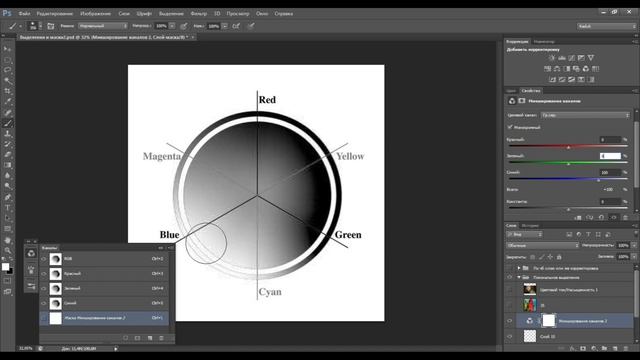Delete layer trash icon in Layers panel
640x360 pixels.
[626, 349]
